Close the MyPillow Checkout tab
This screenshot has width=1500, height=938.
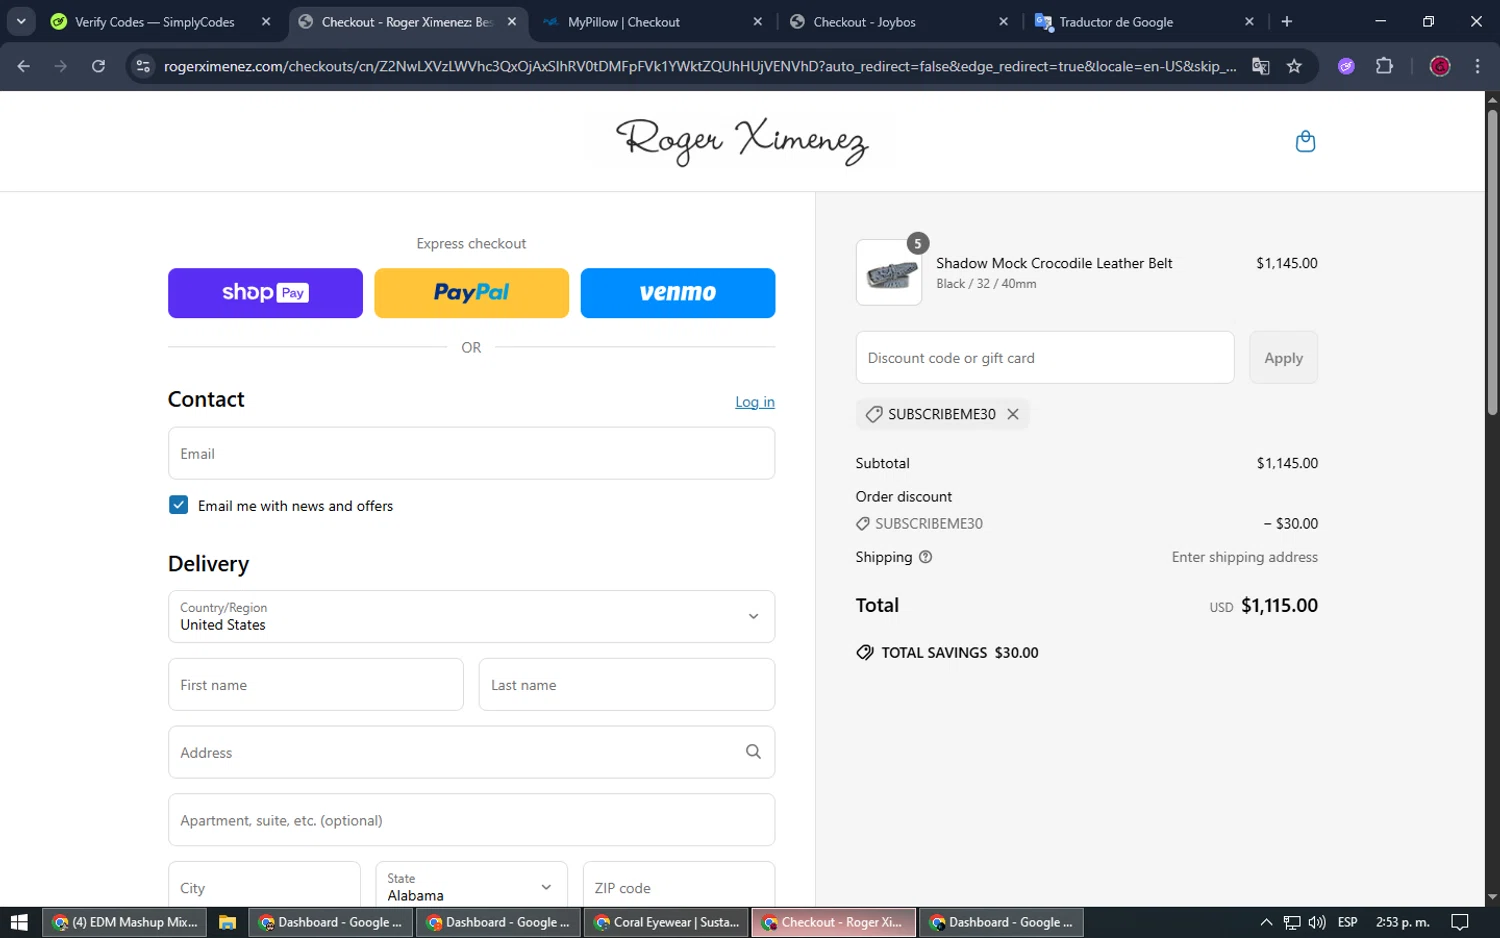tap(757, 21)
